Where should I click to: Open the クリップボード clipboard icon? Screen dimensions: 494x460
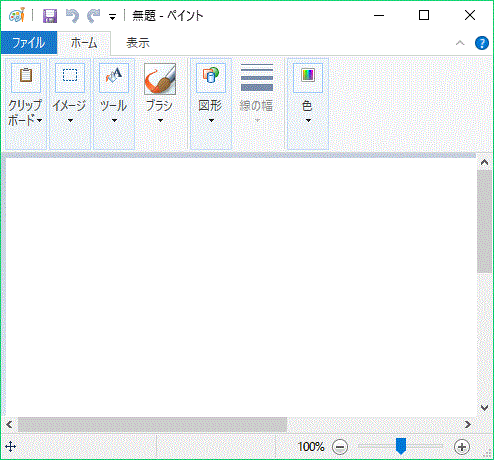26,78
